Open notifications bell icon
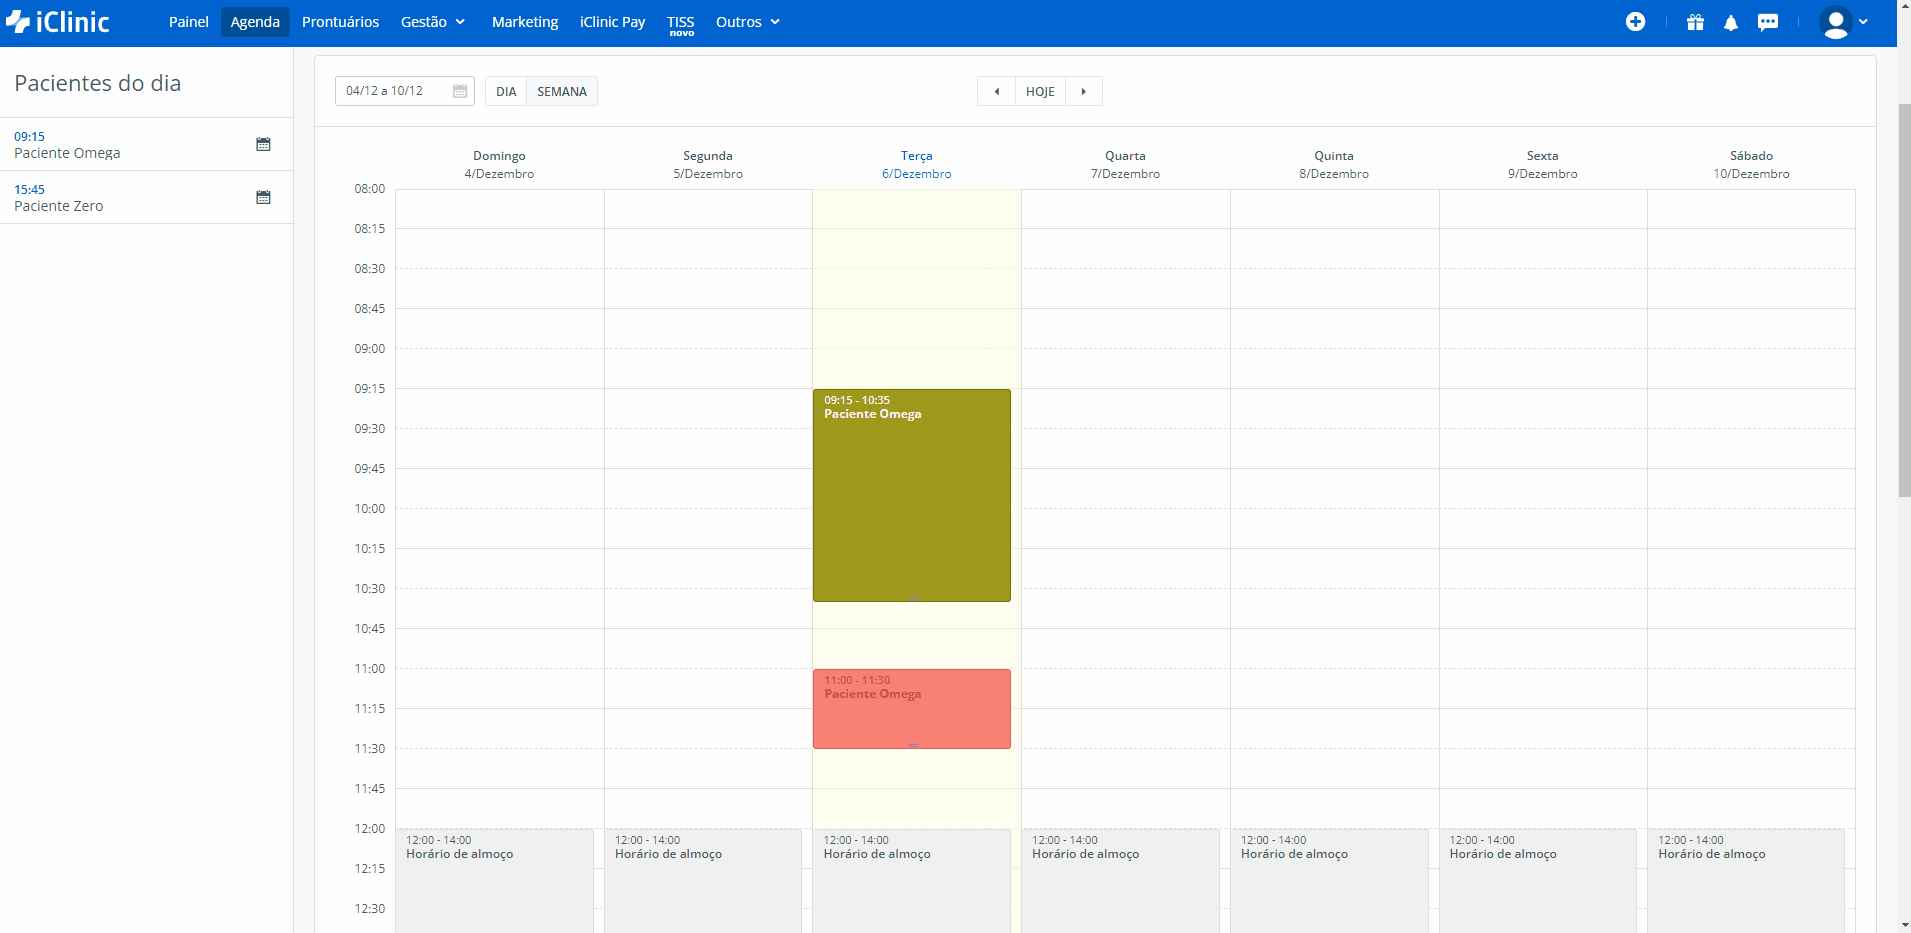This screenshot has width=1911, height=933. pos(1731,22)
